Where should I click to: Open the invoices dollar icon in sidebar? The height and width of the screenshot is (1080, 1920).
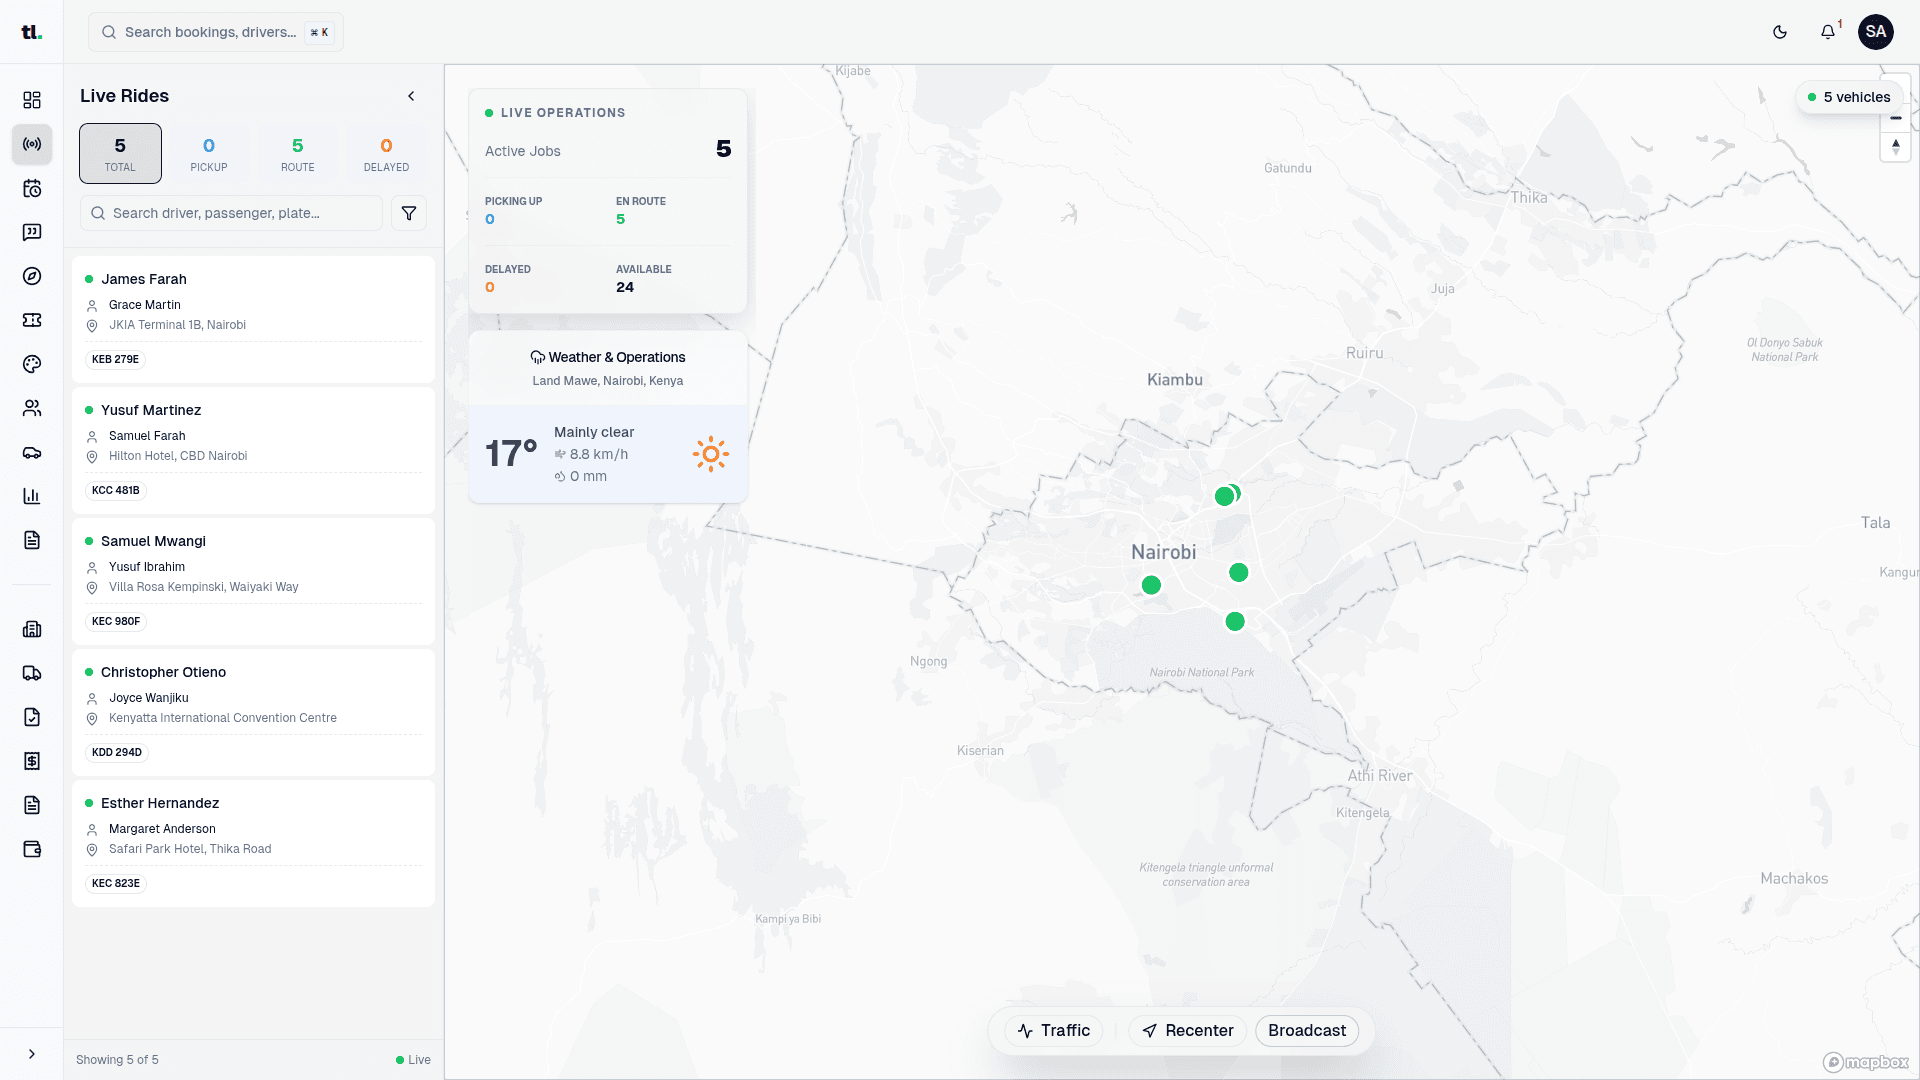tap(32, 761)
